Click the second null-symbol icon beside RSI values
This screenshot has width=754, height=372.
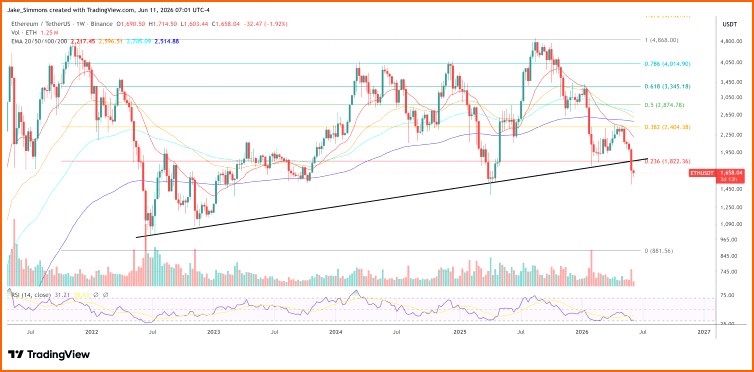[x=105, y=294]
